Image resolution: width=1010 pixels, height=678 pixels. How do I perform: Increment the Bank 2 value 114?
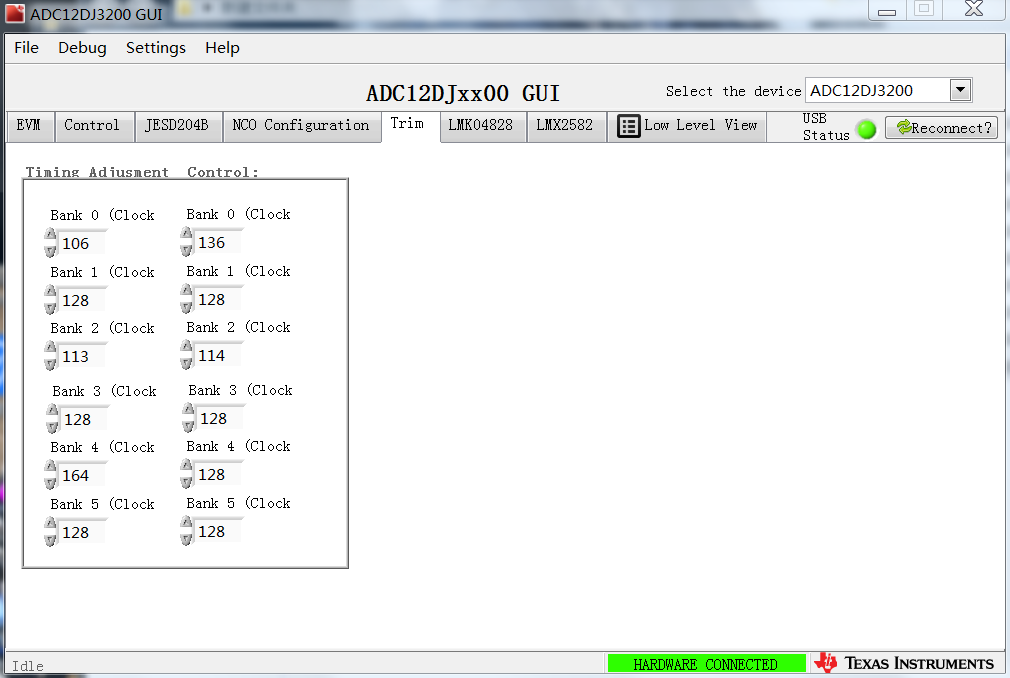(x=186, y=347)
